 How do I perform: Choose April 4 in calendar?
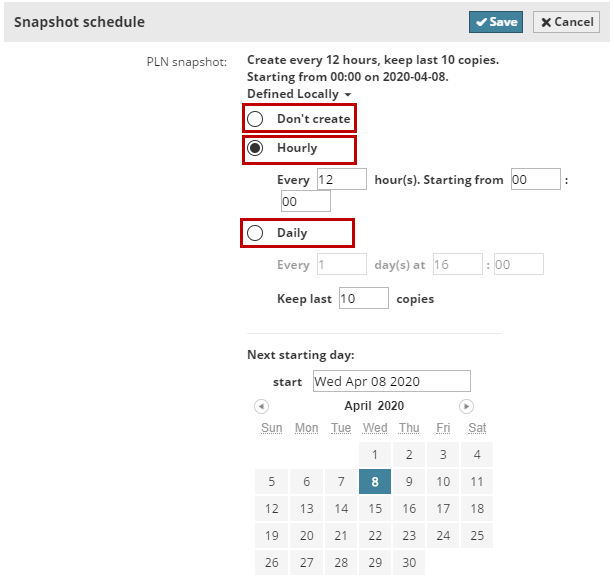pos(477,454)
